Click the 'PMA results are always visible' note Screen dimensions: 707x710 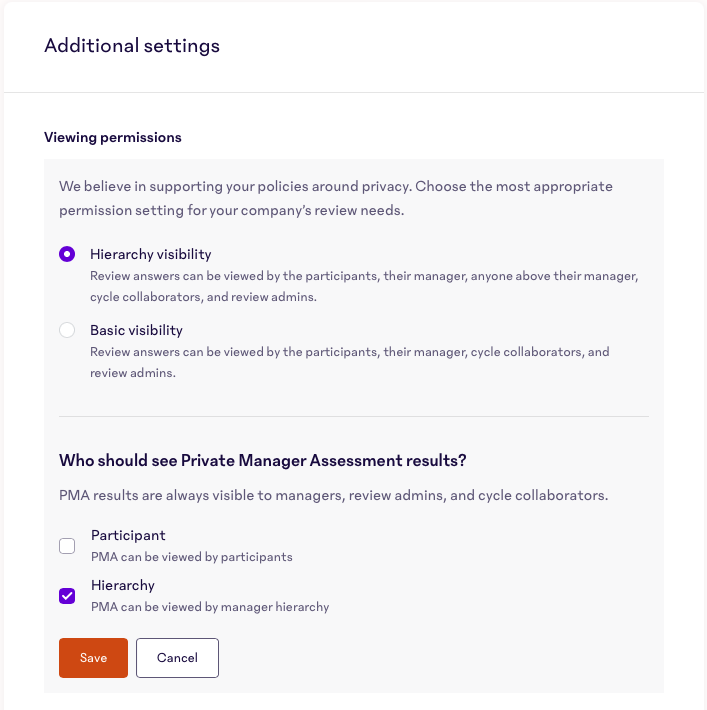[x=333, y=495]
